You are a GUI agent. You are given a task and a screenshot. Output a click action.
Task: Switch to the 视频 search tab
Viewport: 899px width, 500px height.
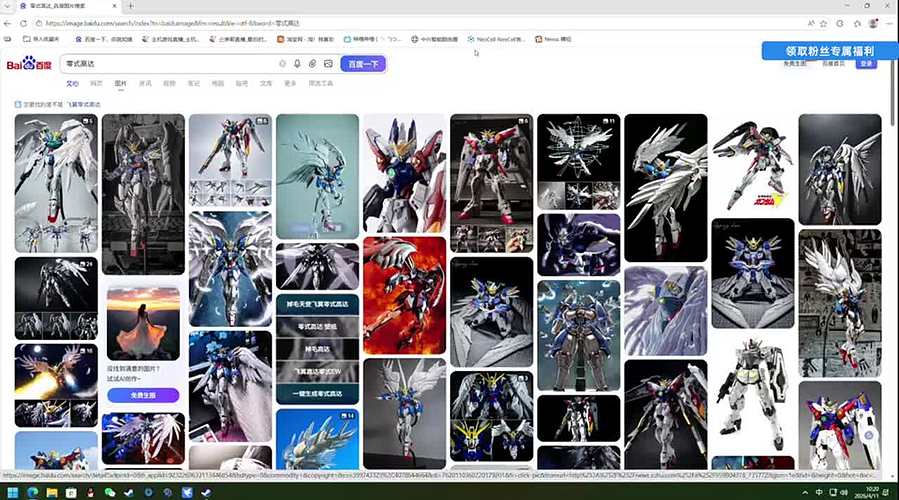169,84
